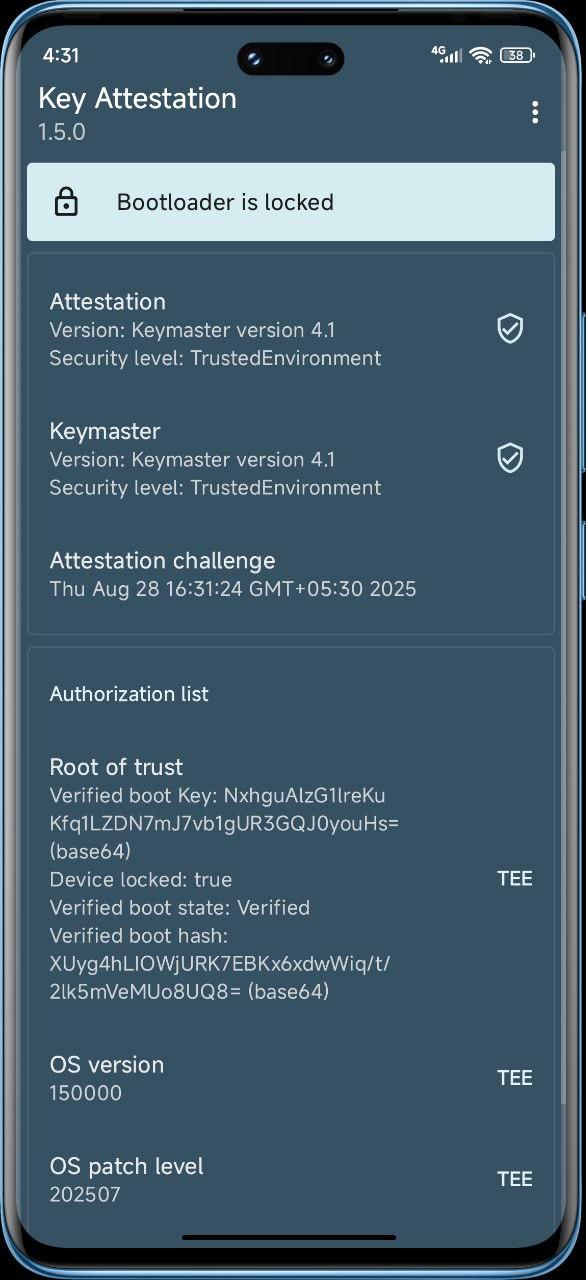The image size is (586, 1280).
Task: Open the Keymaster version entry
Action: click(291, 458)
